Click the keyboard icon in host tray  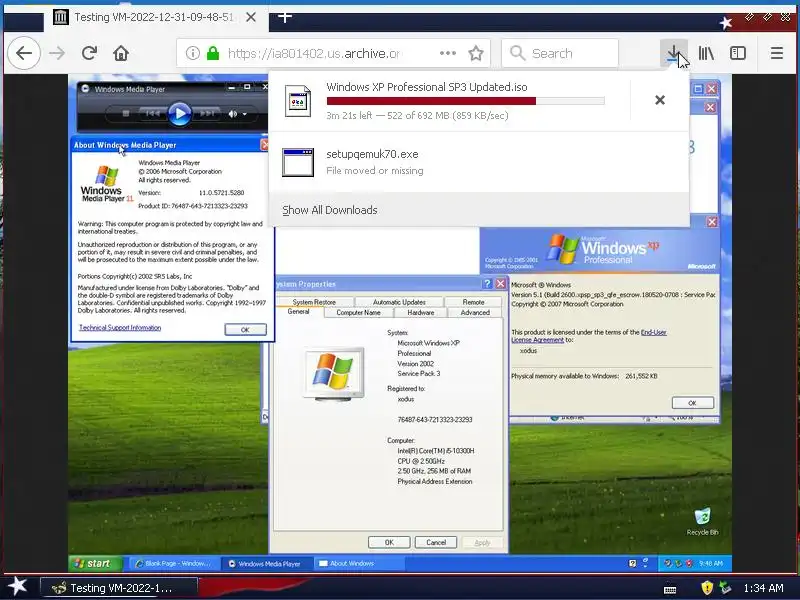[670, 589]
